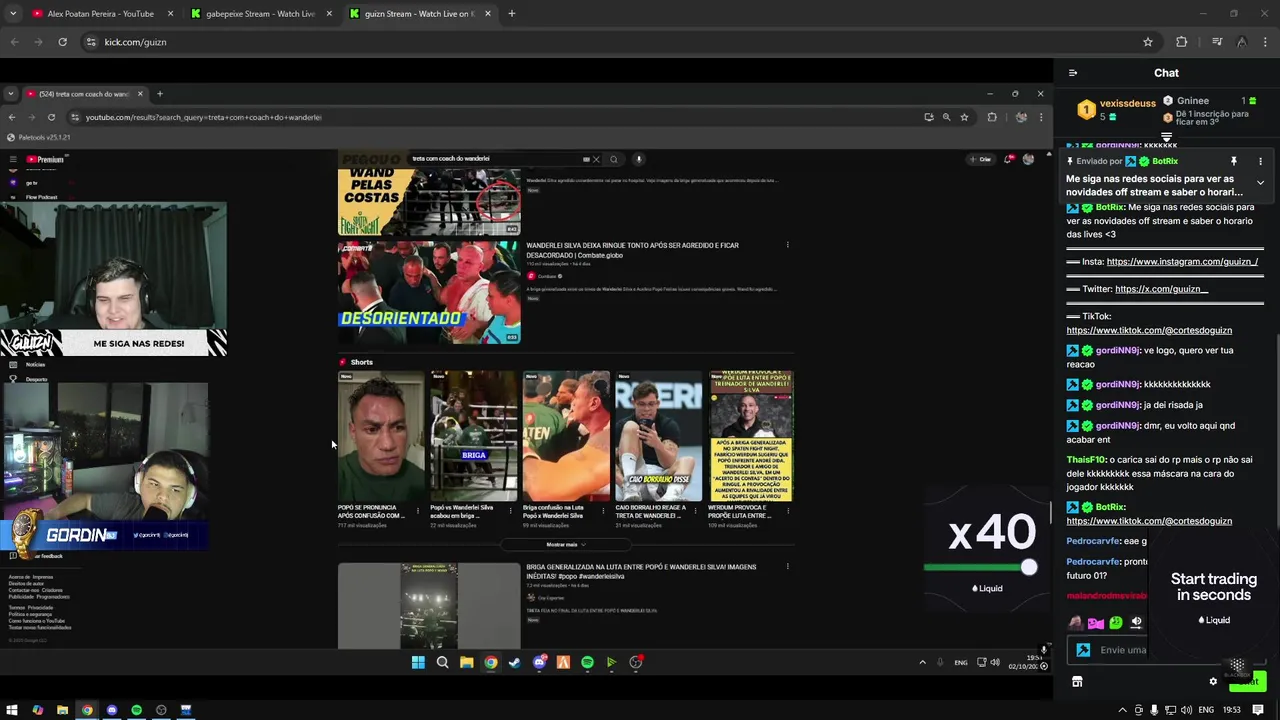Click the green Chat send button
Screen dimensions: 1280x720
(1248, 682)
